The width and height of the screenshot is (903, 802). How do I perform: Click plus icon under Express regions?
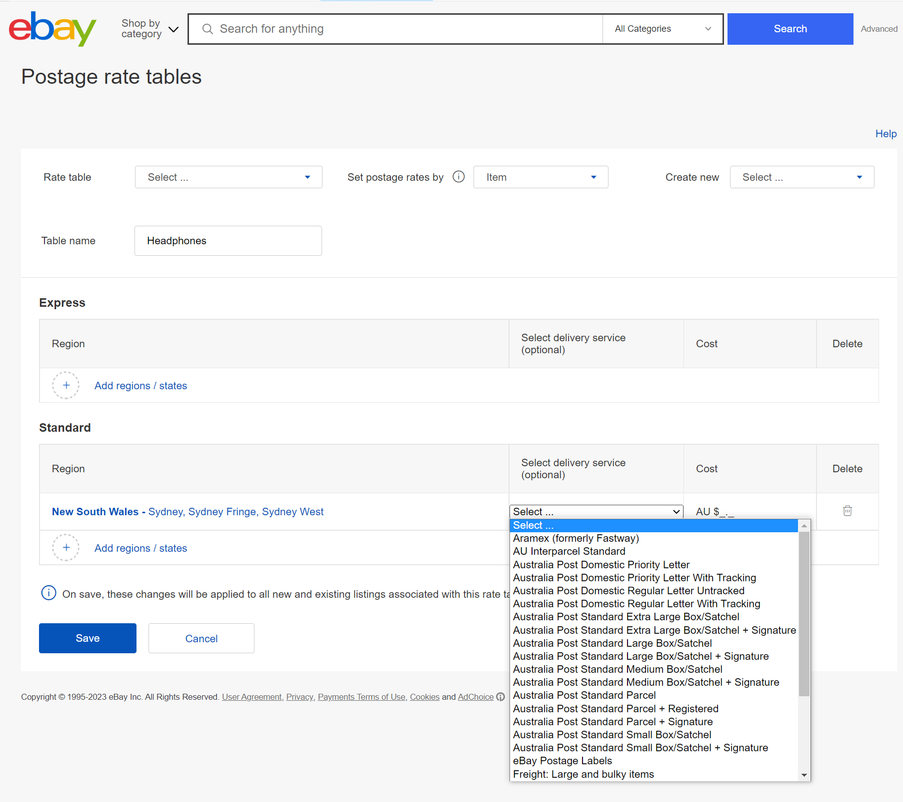[66, 385]
